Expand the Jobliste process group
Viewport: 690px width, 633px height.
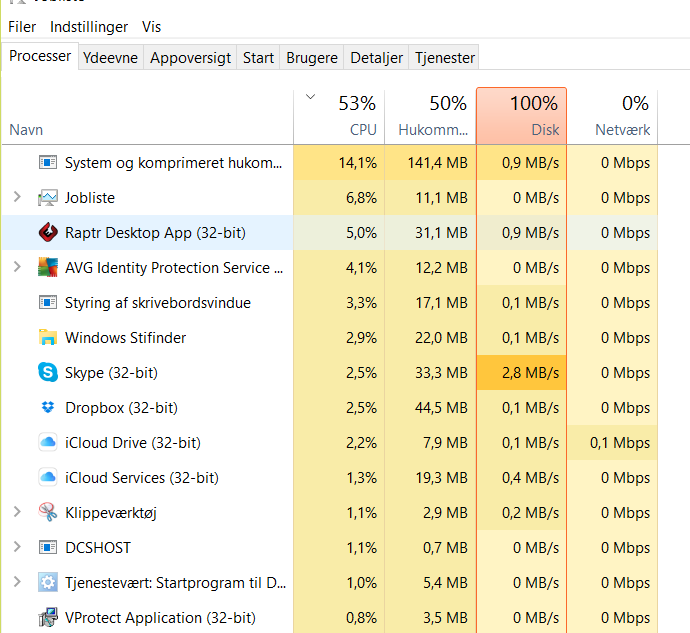coord(16,198)
